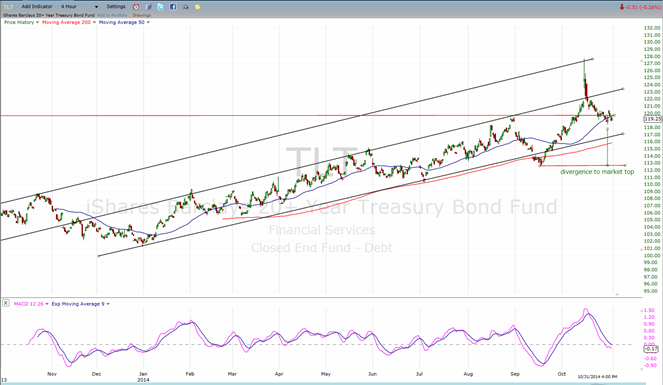Select end handle of upper channel trendline

coord(593,59)
